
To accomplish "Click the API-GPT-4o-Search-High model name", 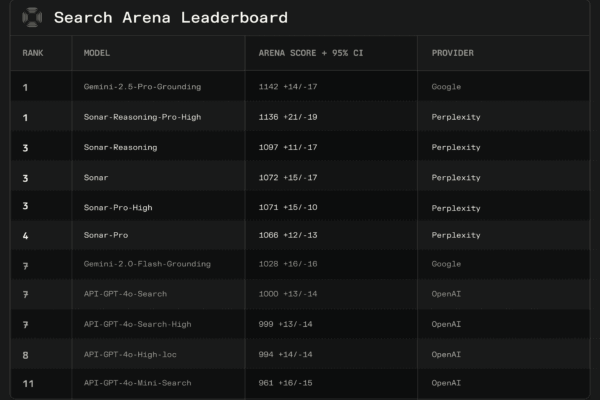I will click(x=137, y=324).
